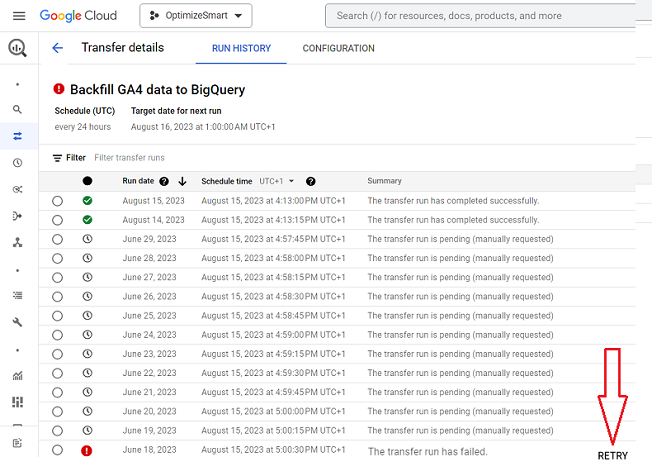This screenshot has width=652, height=476.
Task: Select the June 23, 2023 run radio button
Action: [x=57, y=354]
